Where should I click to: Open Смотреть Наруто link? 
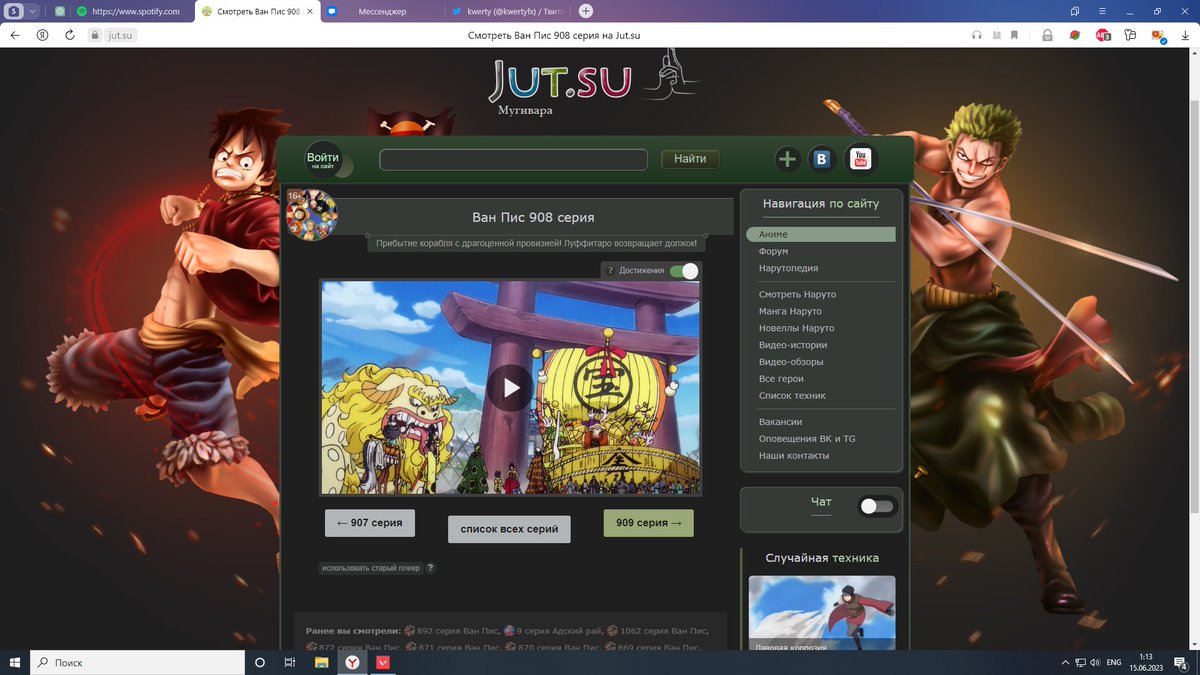797,294
